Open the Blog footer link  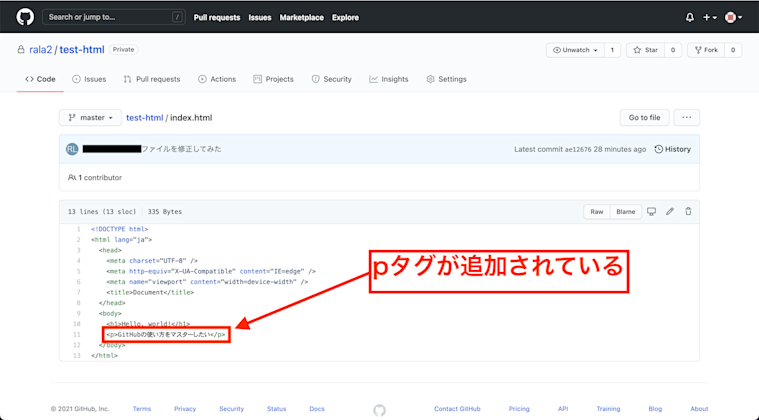pos(655,409)
